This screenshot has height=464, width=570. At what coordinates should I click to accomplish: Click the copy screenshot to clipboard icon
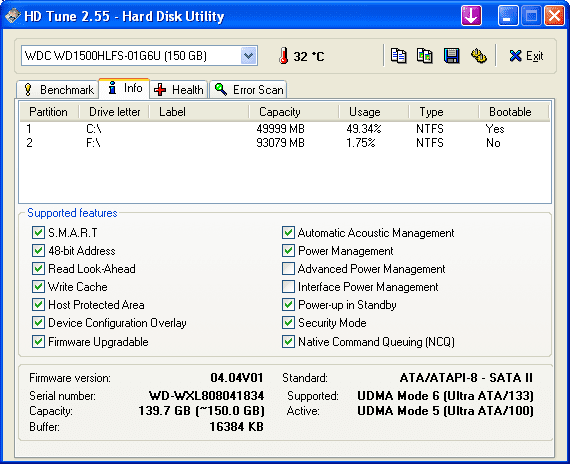[425, 56]
